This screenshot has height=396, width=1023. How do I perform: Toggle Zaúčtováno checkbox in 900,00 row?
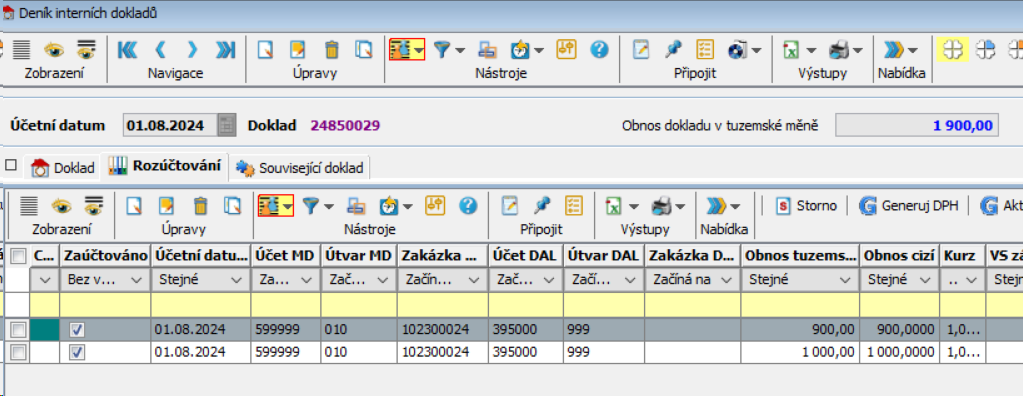[x=77, y=331]
